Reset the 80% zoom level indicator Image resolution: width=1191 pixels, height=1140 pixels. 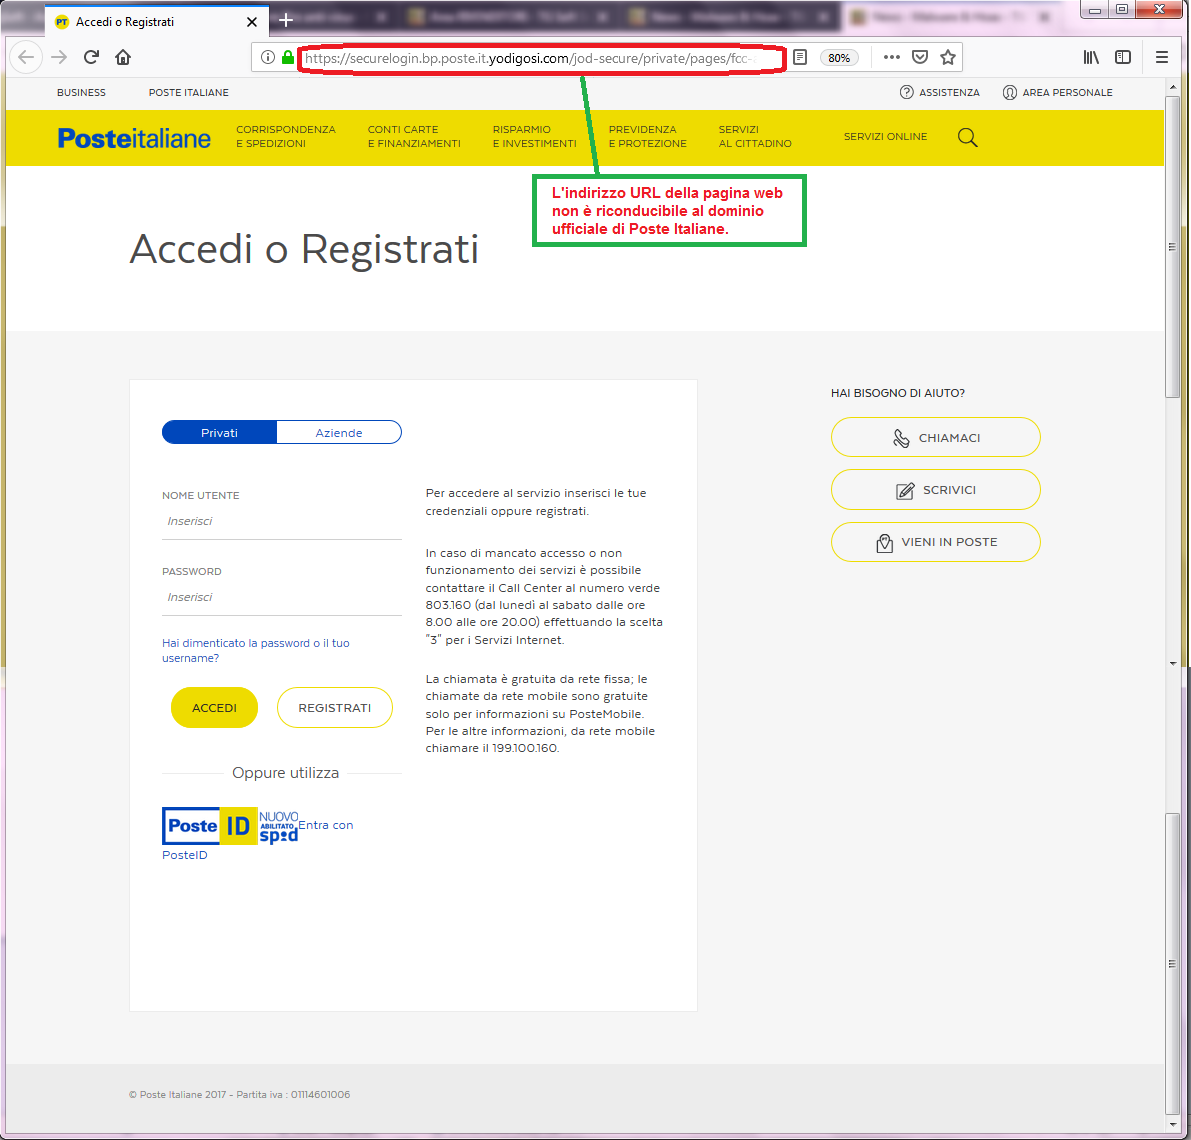839,58
